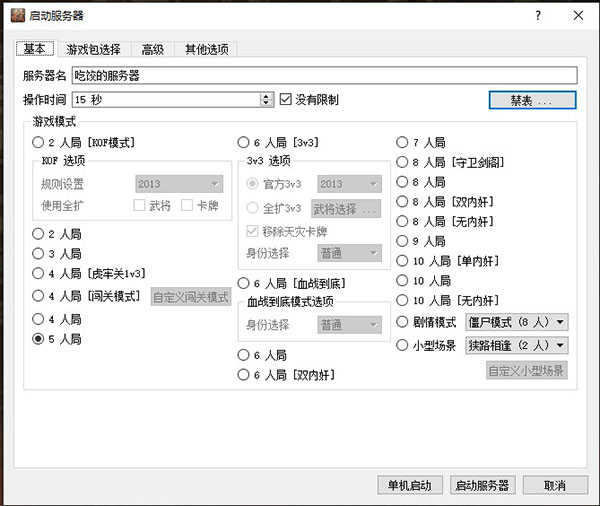Select the plain 4 人局 radio

click(x=57, y=319)
